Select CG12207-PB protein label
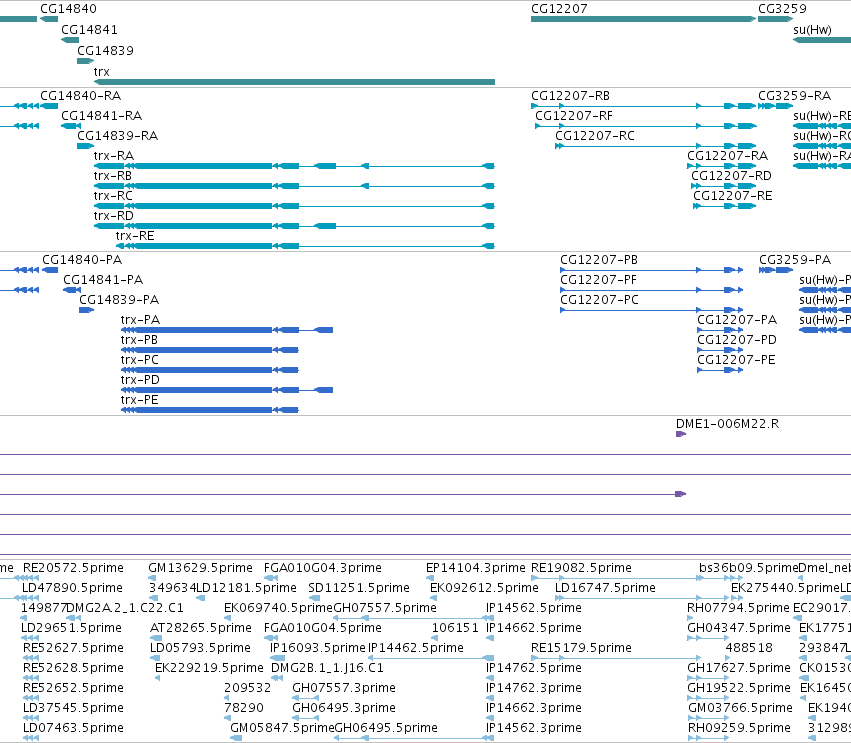The height and width of the screenshot is (743, 851). (x=599, y=261)
